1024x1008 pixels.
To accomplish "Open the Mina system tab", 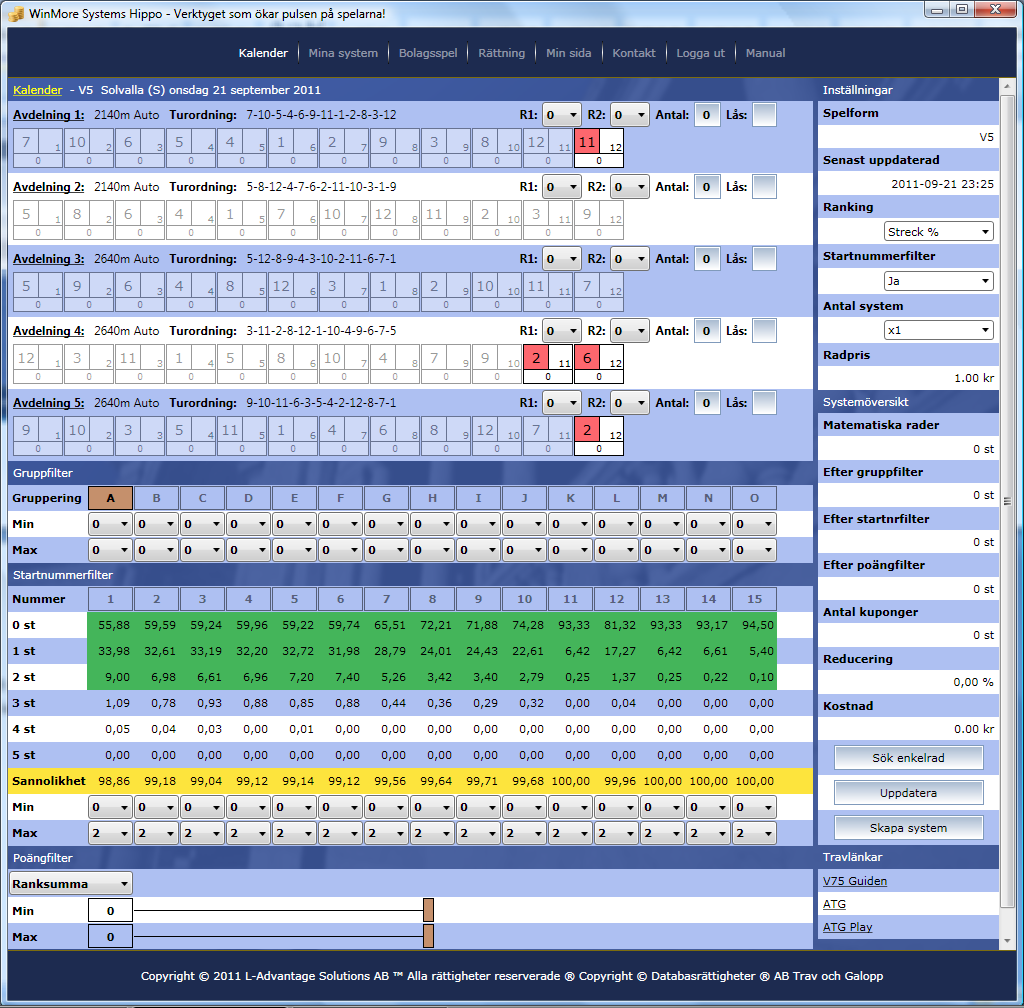I will tap(343, 53).
